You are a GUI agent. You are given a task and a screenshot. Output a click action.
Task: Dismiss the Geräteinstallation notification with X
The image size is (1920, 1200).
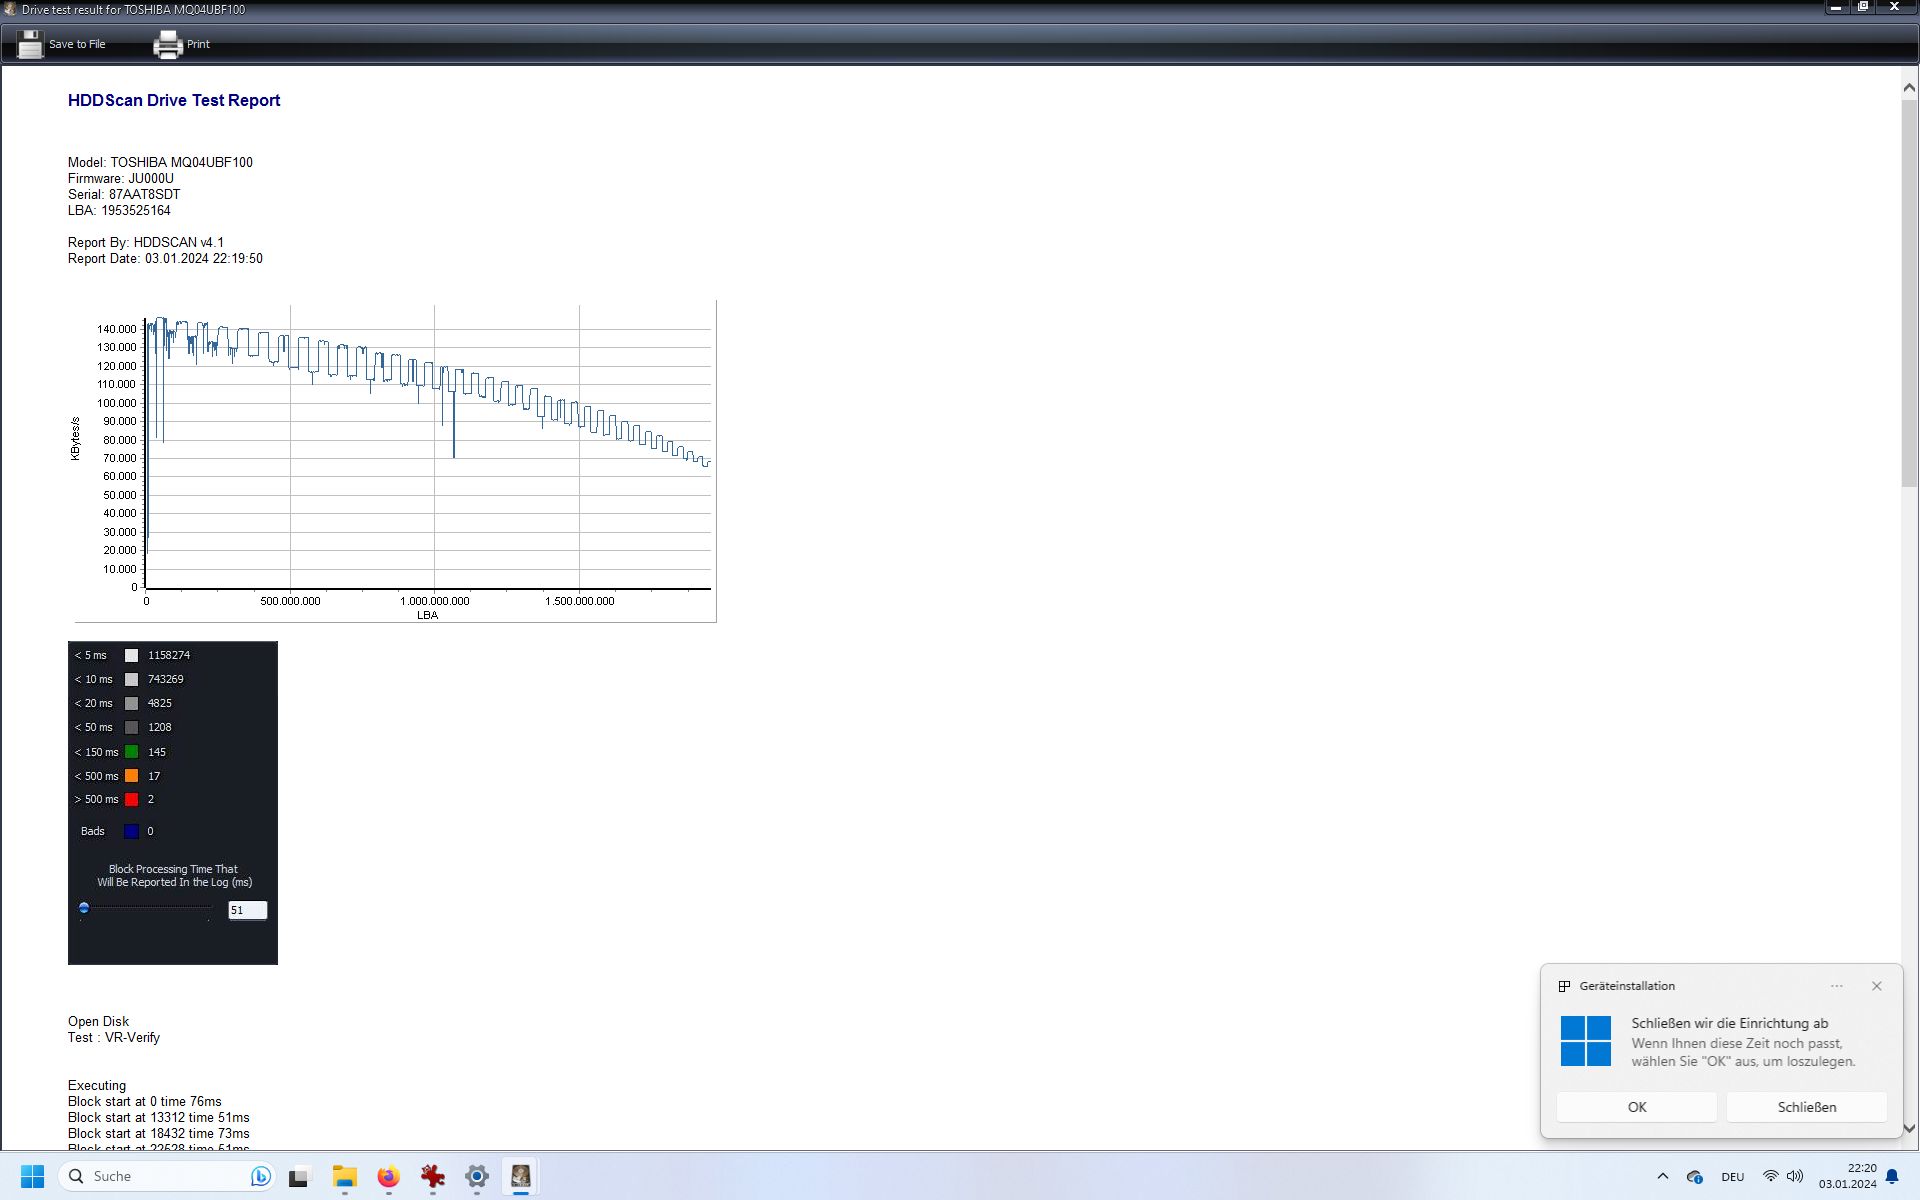coord(1876,986)
